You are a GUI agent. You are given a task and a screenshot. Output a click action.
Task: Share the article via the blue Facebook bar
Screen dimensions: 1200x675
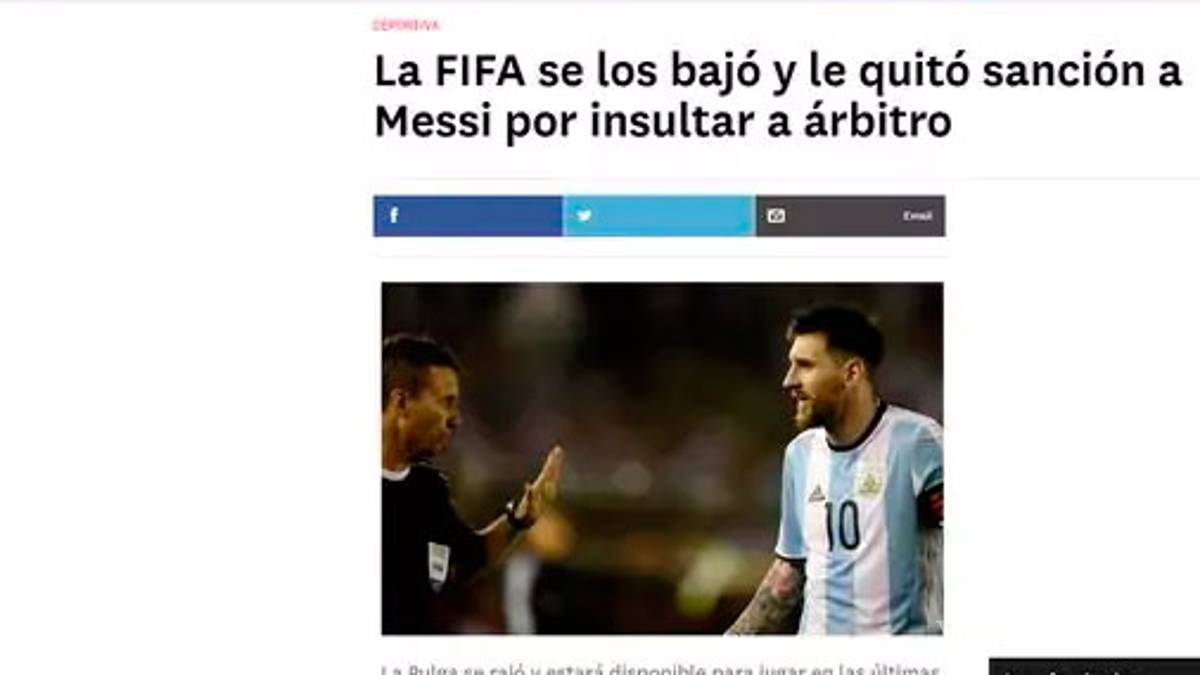[468, 216]
